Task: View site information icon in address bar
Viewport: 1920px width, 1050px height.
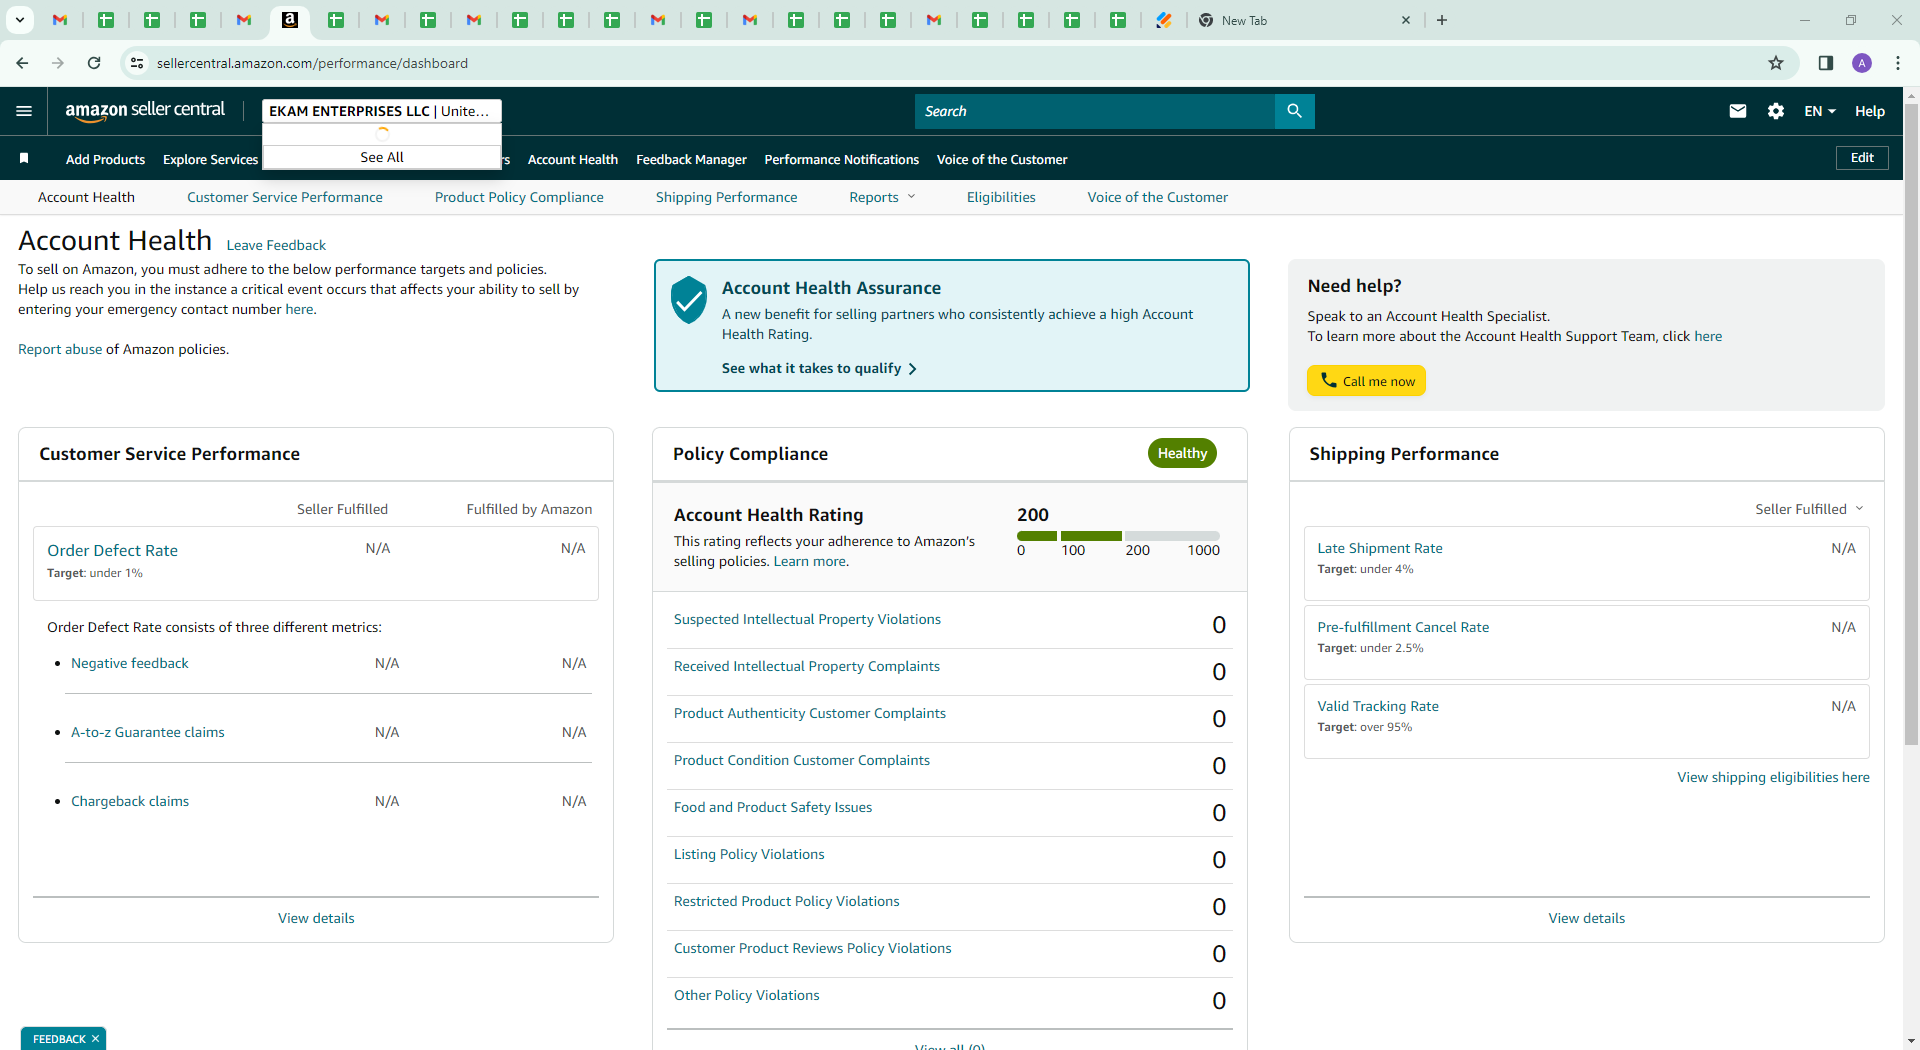Action: pos(137,63)
